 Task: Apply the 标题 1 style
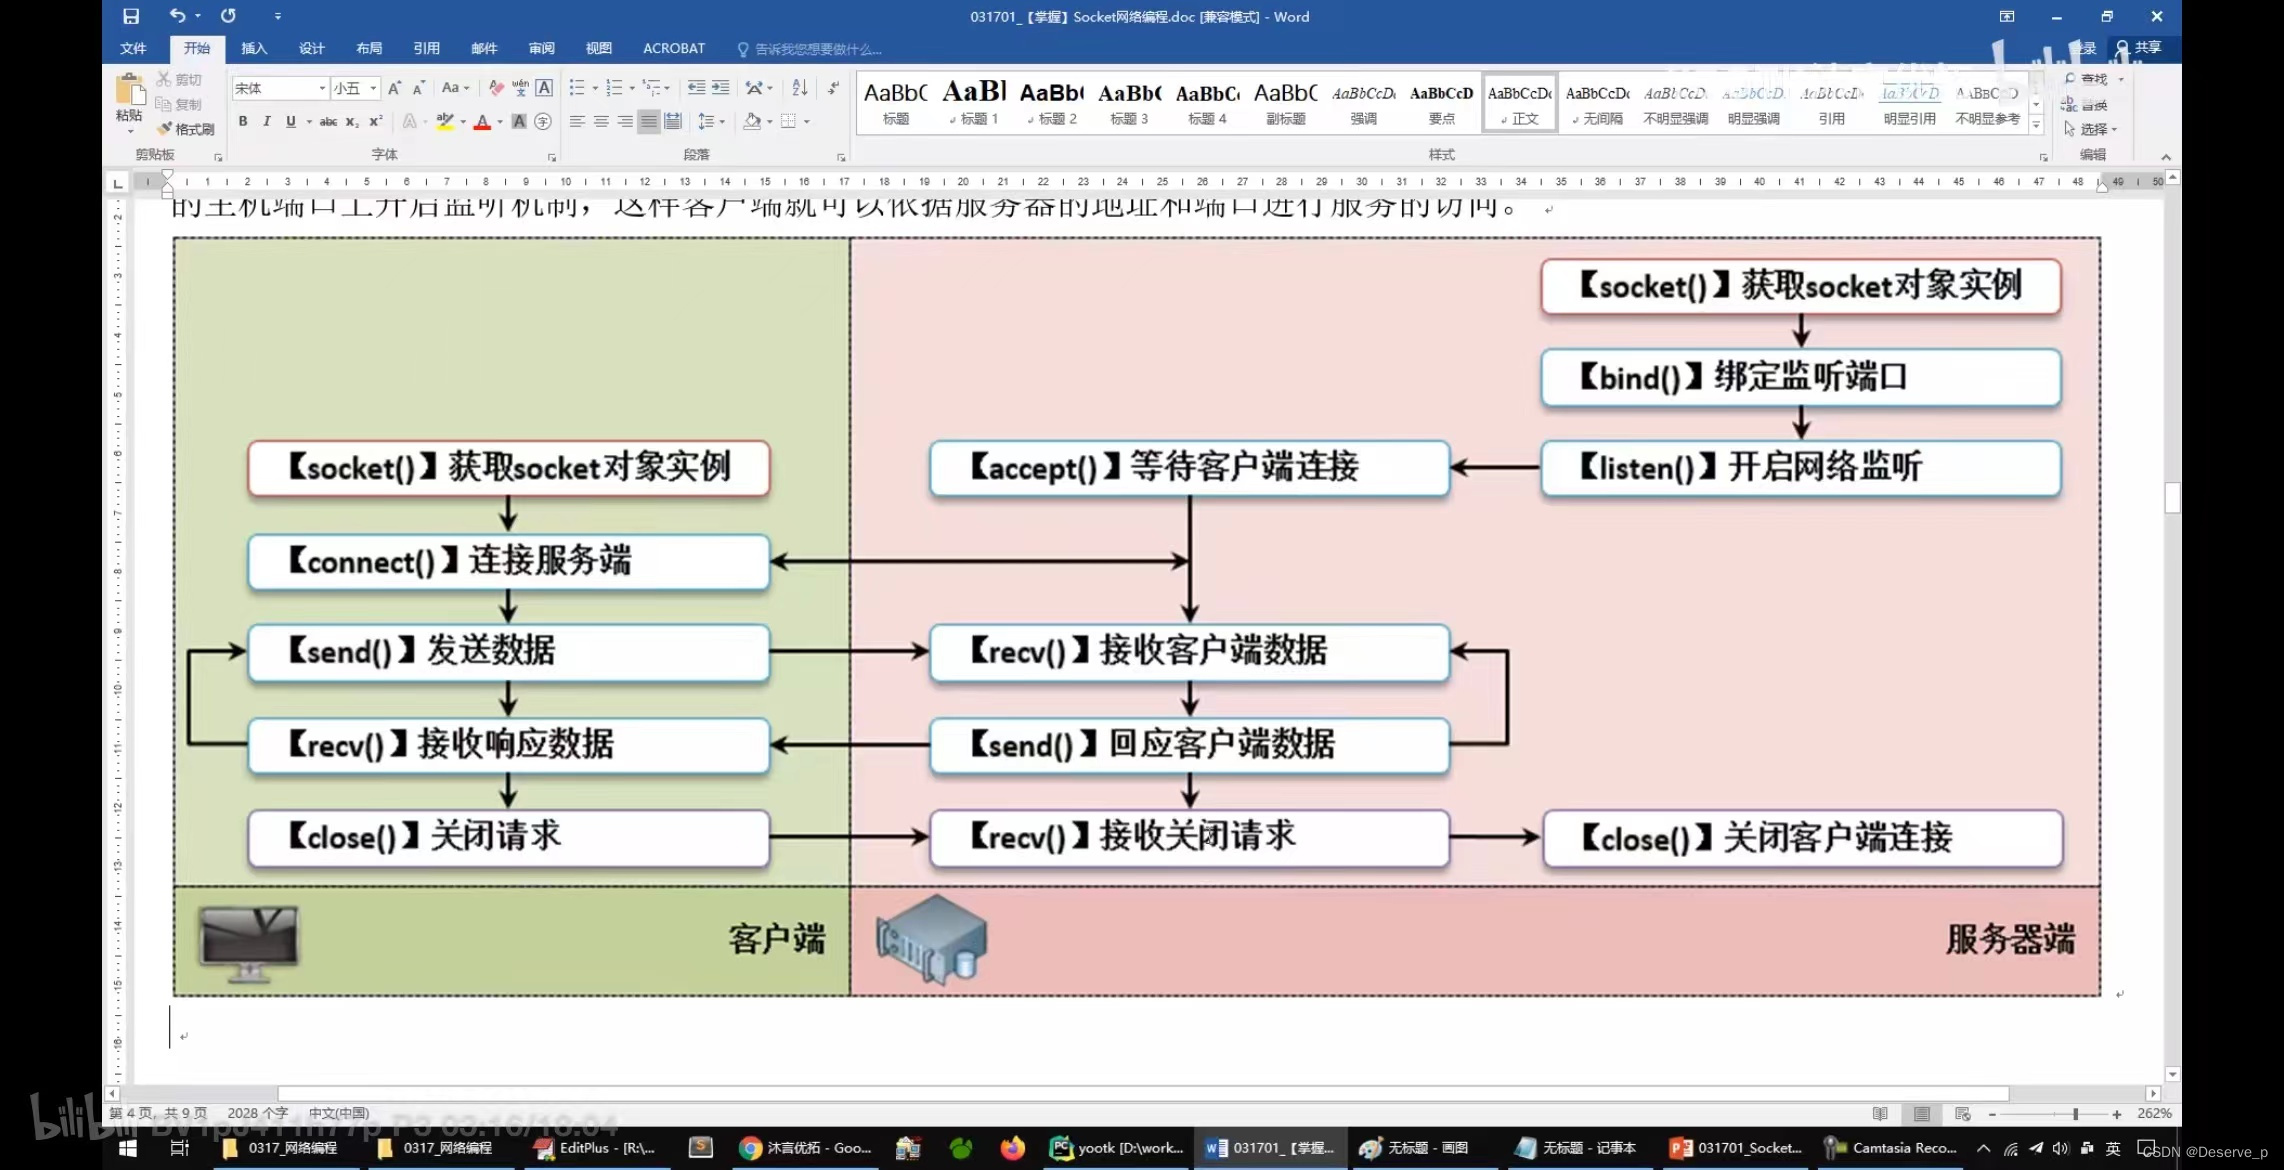974,103
